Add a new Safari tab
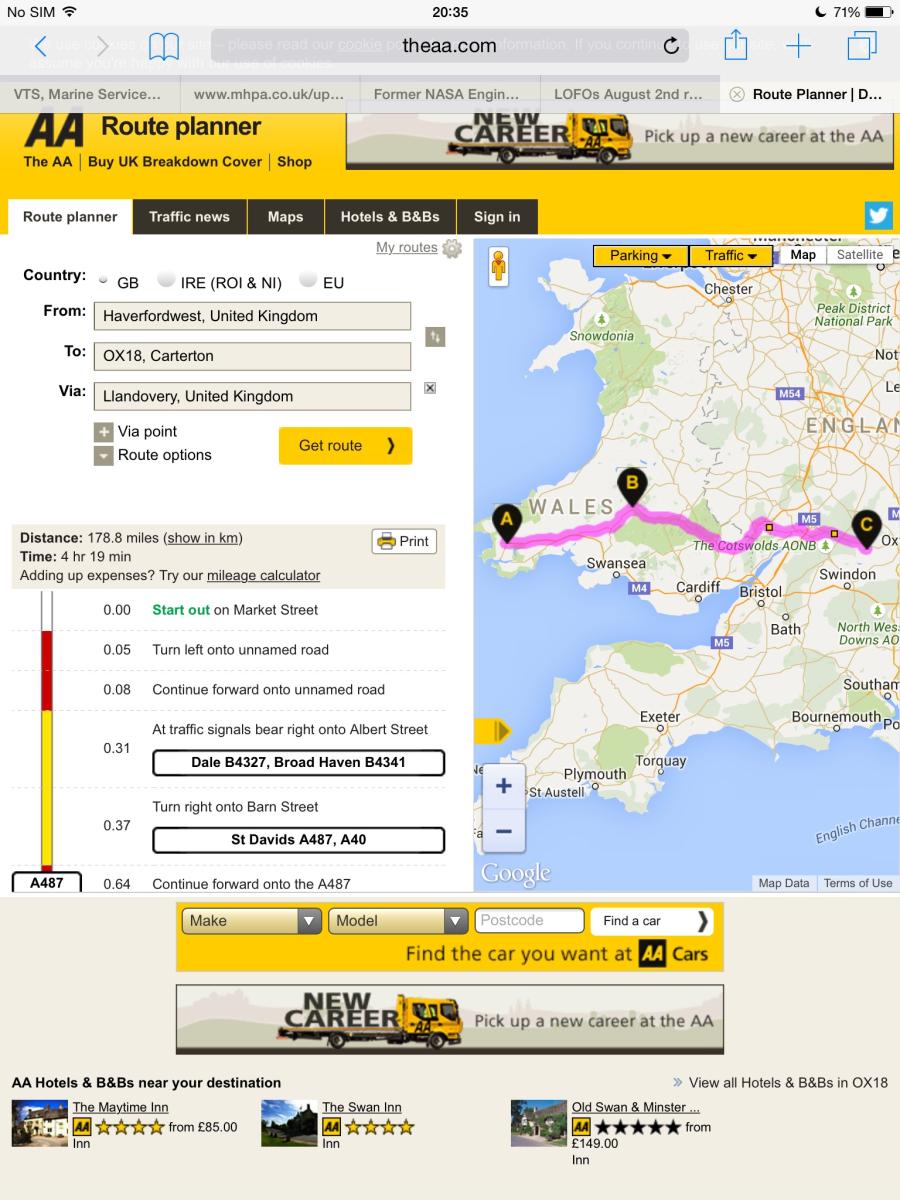900x1200 pixels. (798, 45)
